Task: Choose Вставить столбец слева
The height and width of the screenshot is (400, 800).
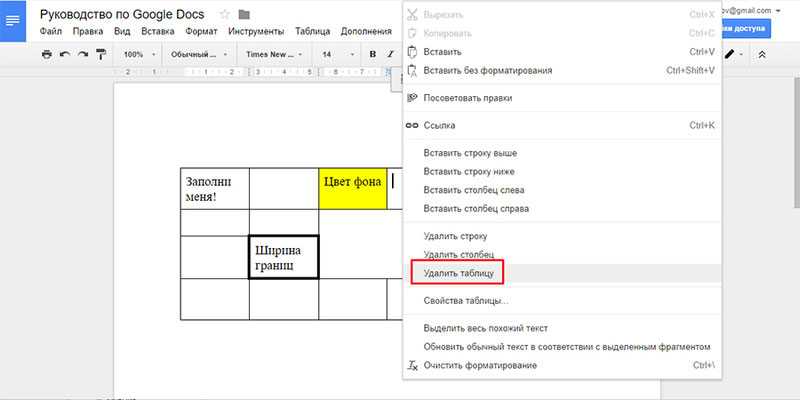Action: pos(562,190)
